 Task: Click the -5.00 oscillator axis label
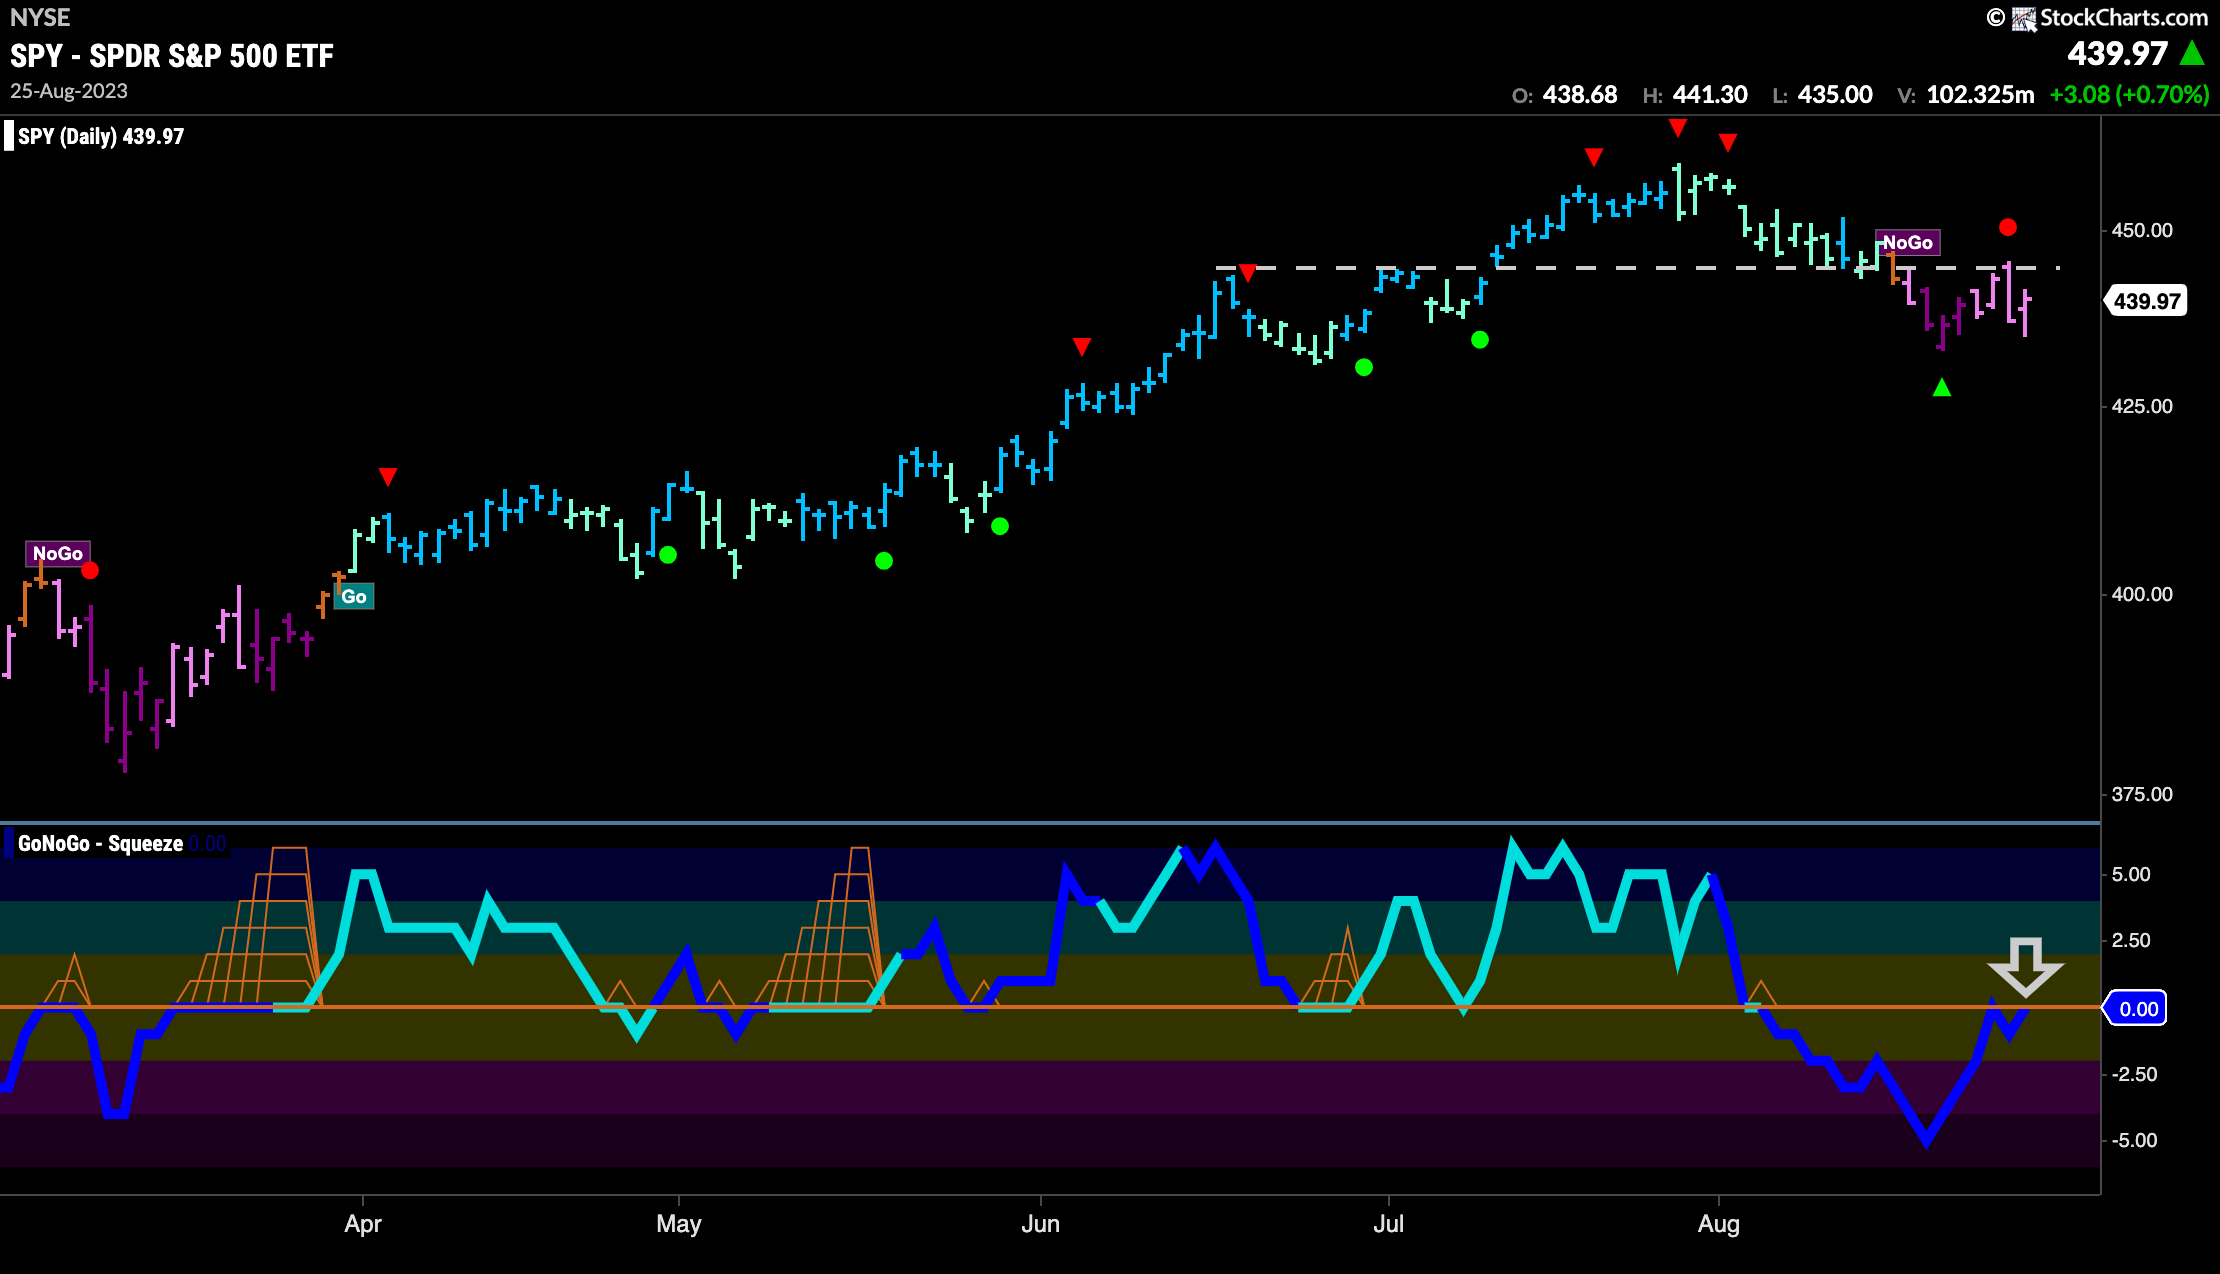tap(2134, 1140)
